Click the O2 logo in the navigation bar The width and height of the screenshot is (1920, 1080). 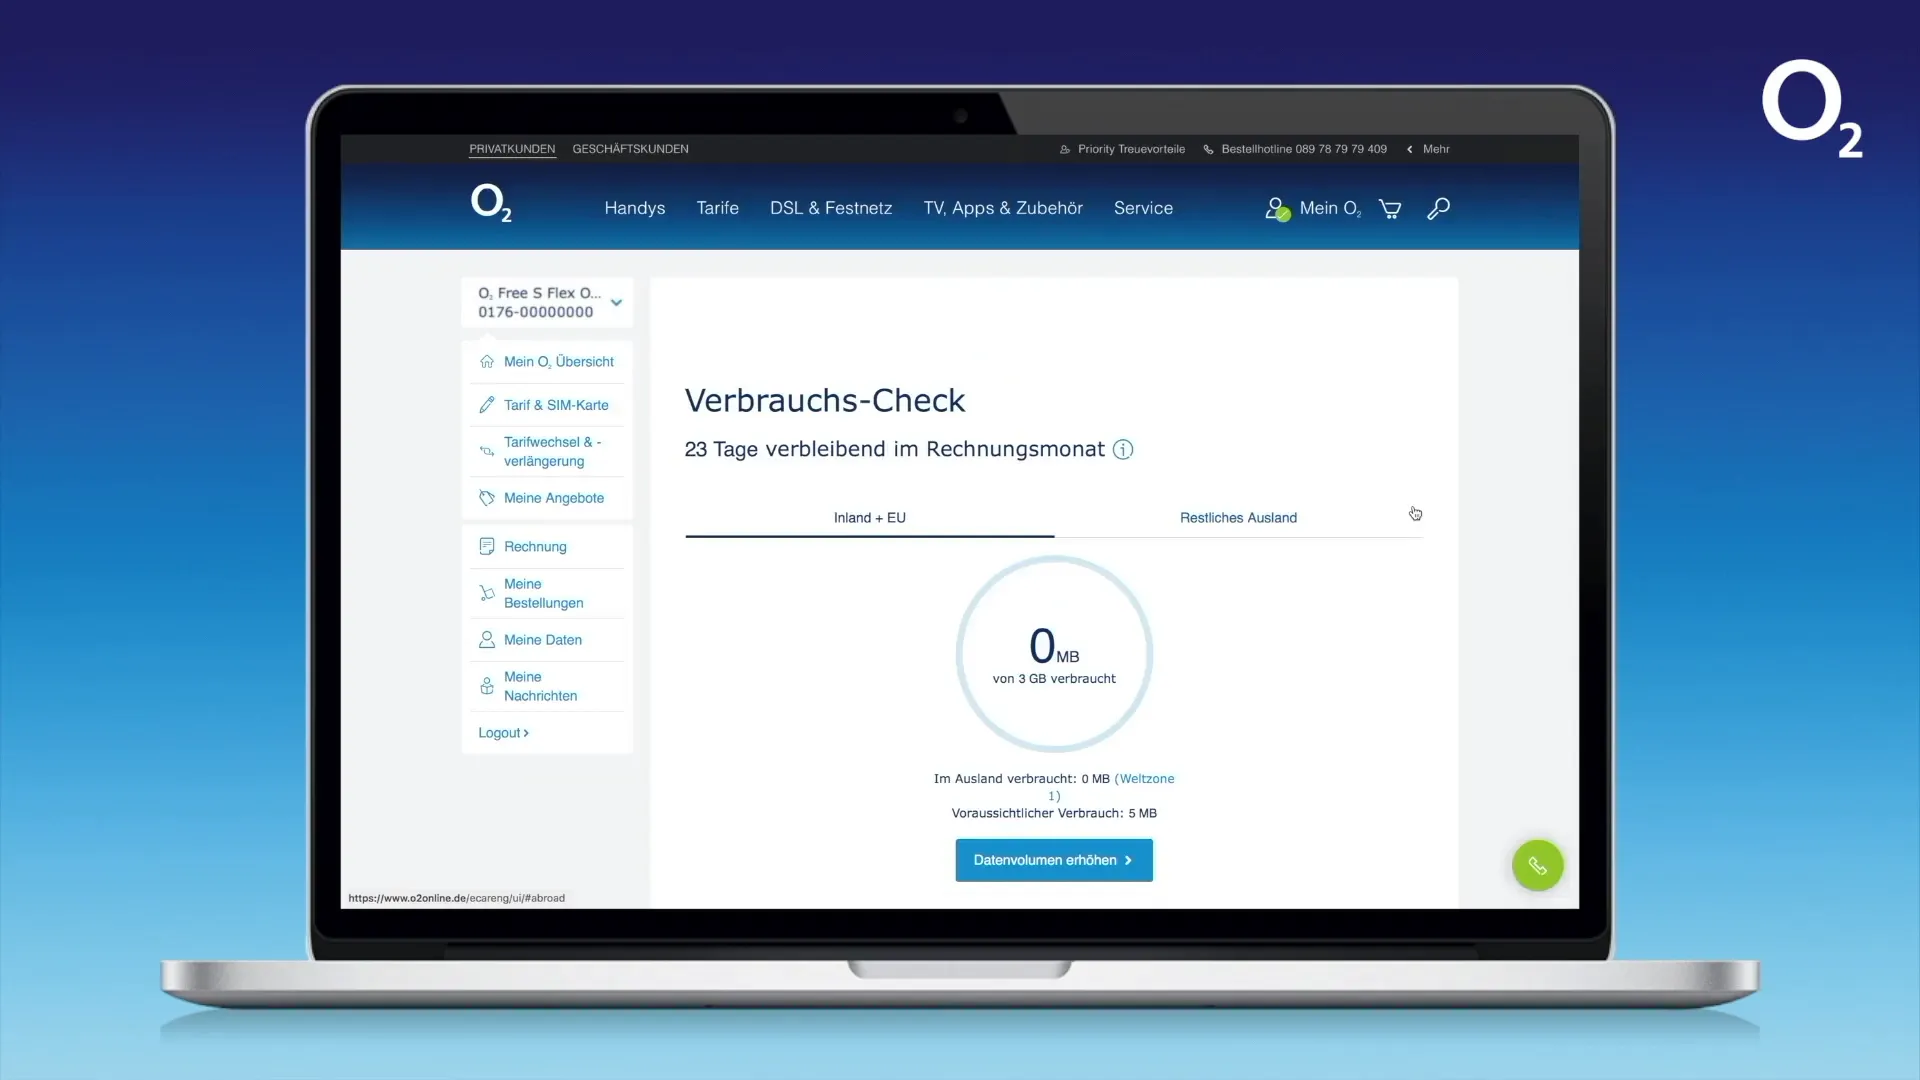click(491, 203)
